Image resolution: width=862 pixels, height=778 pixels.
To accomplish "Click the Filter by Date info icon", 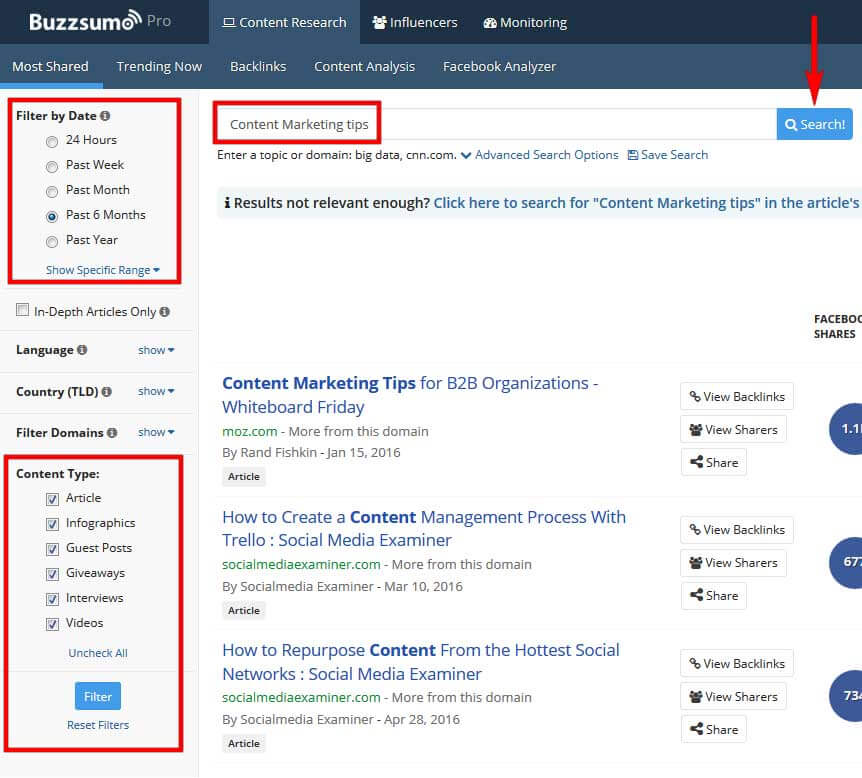I will (105, 116).
